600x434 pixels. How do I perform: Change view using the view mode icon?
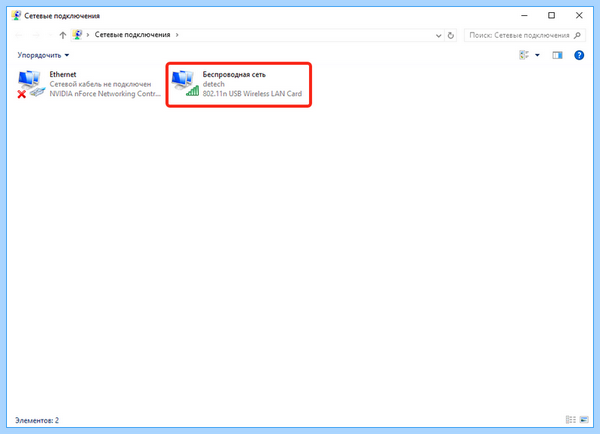[524, 55]
